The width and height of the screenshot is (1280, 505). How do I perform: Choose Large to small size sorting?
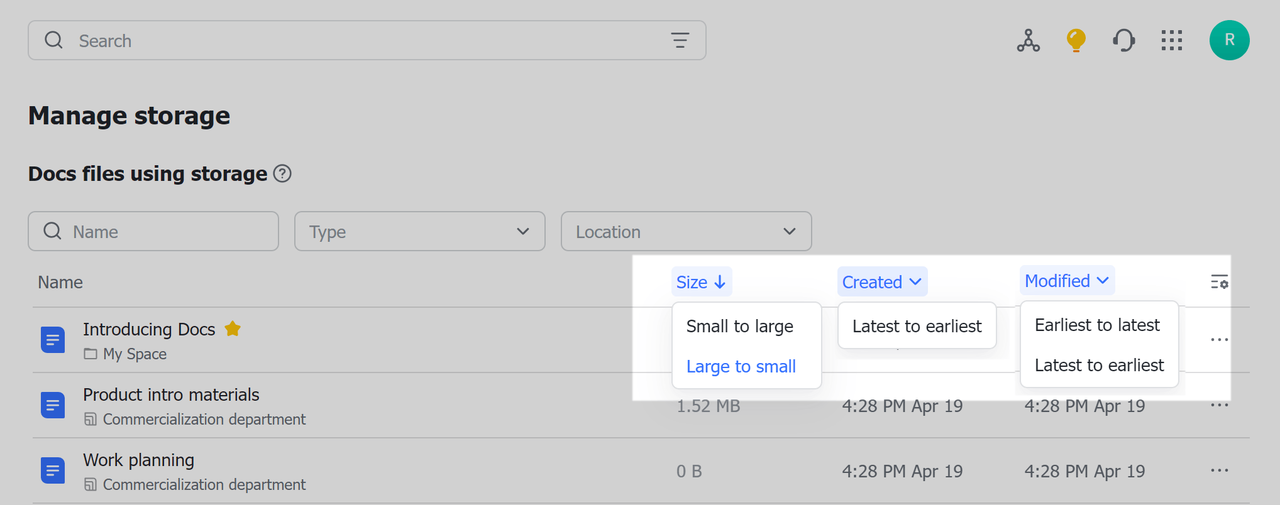coord(741,366)
